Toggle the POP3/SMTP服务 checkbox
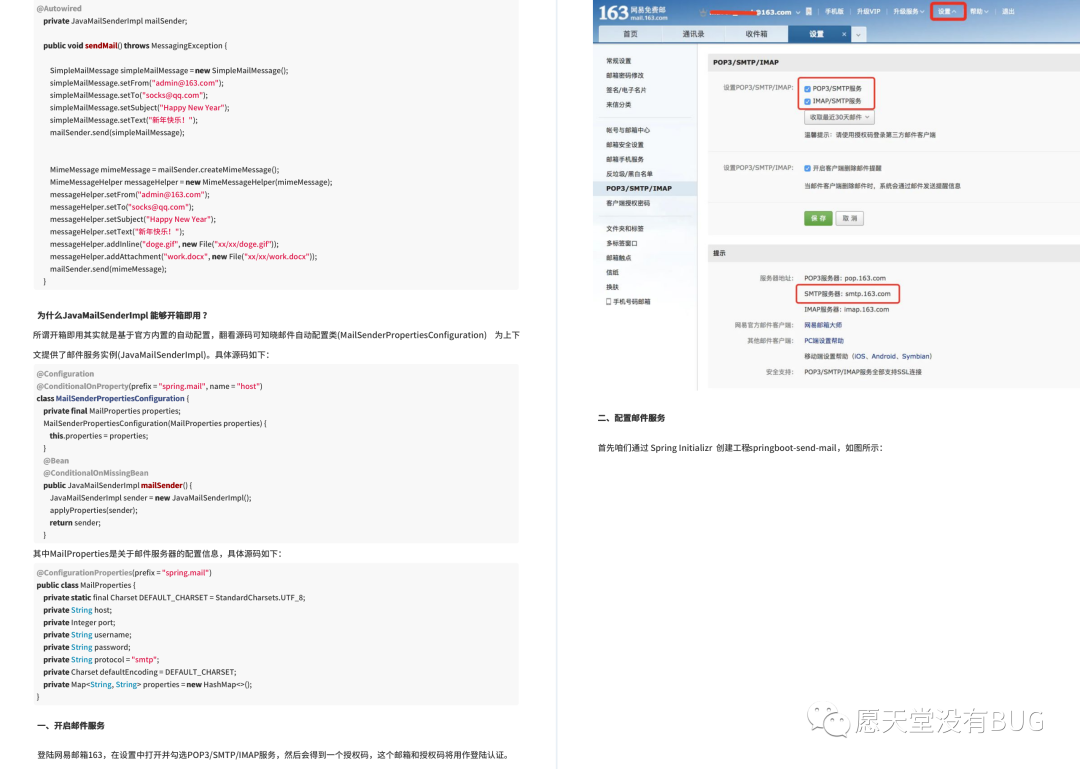 [x=807, y=89]
